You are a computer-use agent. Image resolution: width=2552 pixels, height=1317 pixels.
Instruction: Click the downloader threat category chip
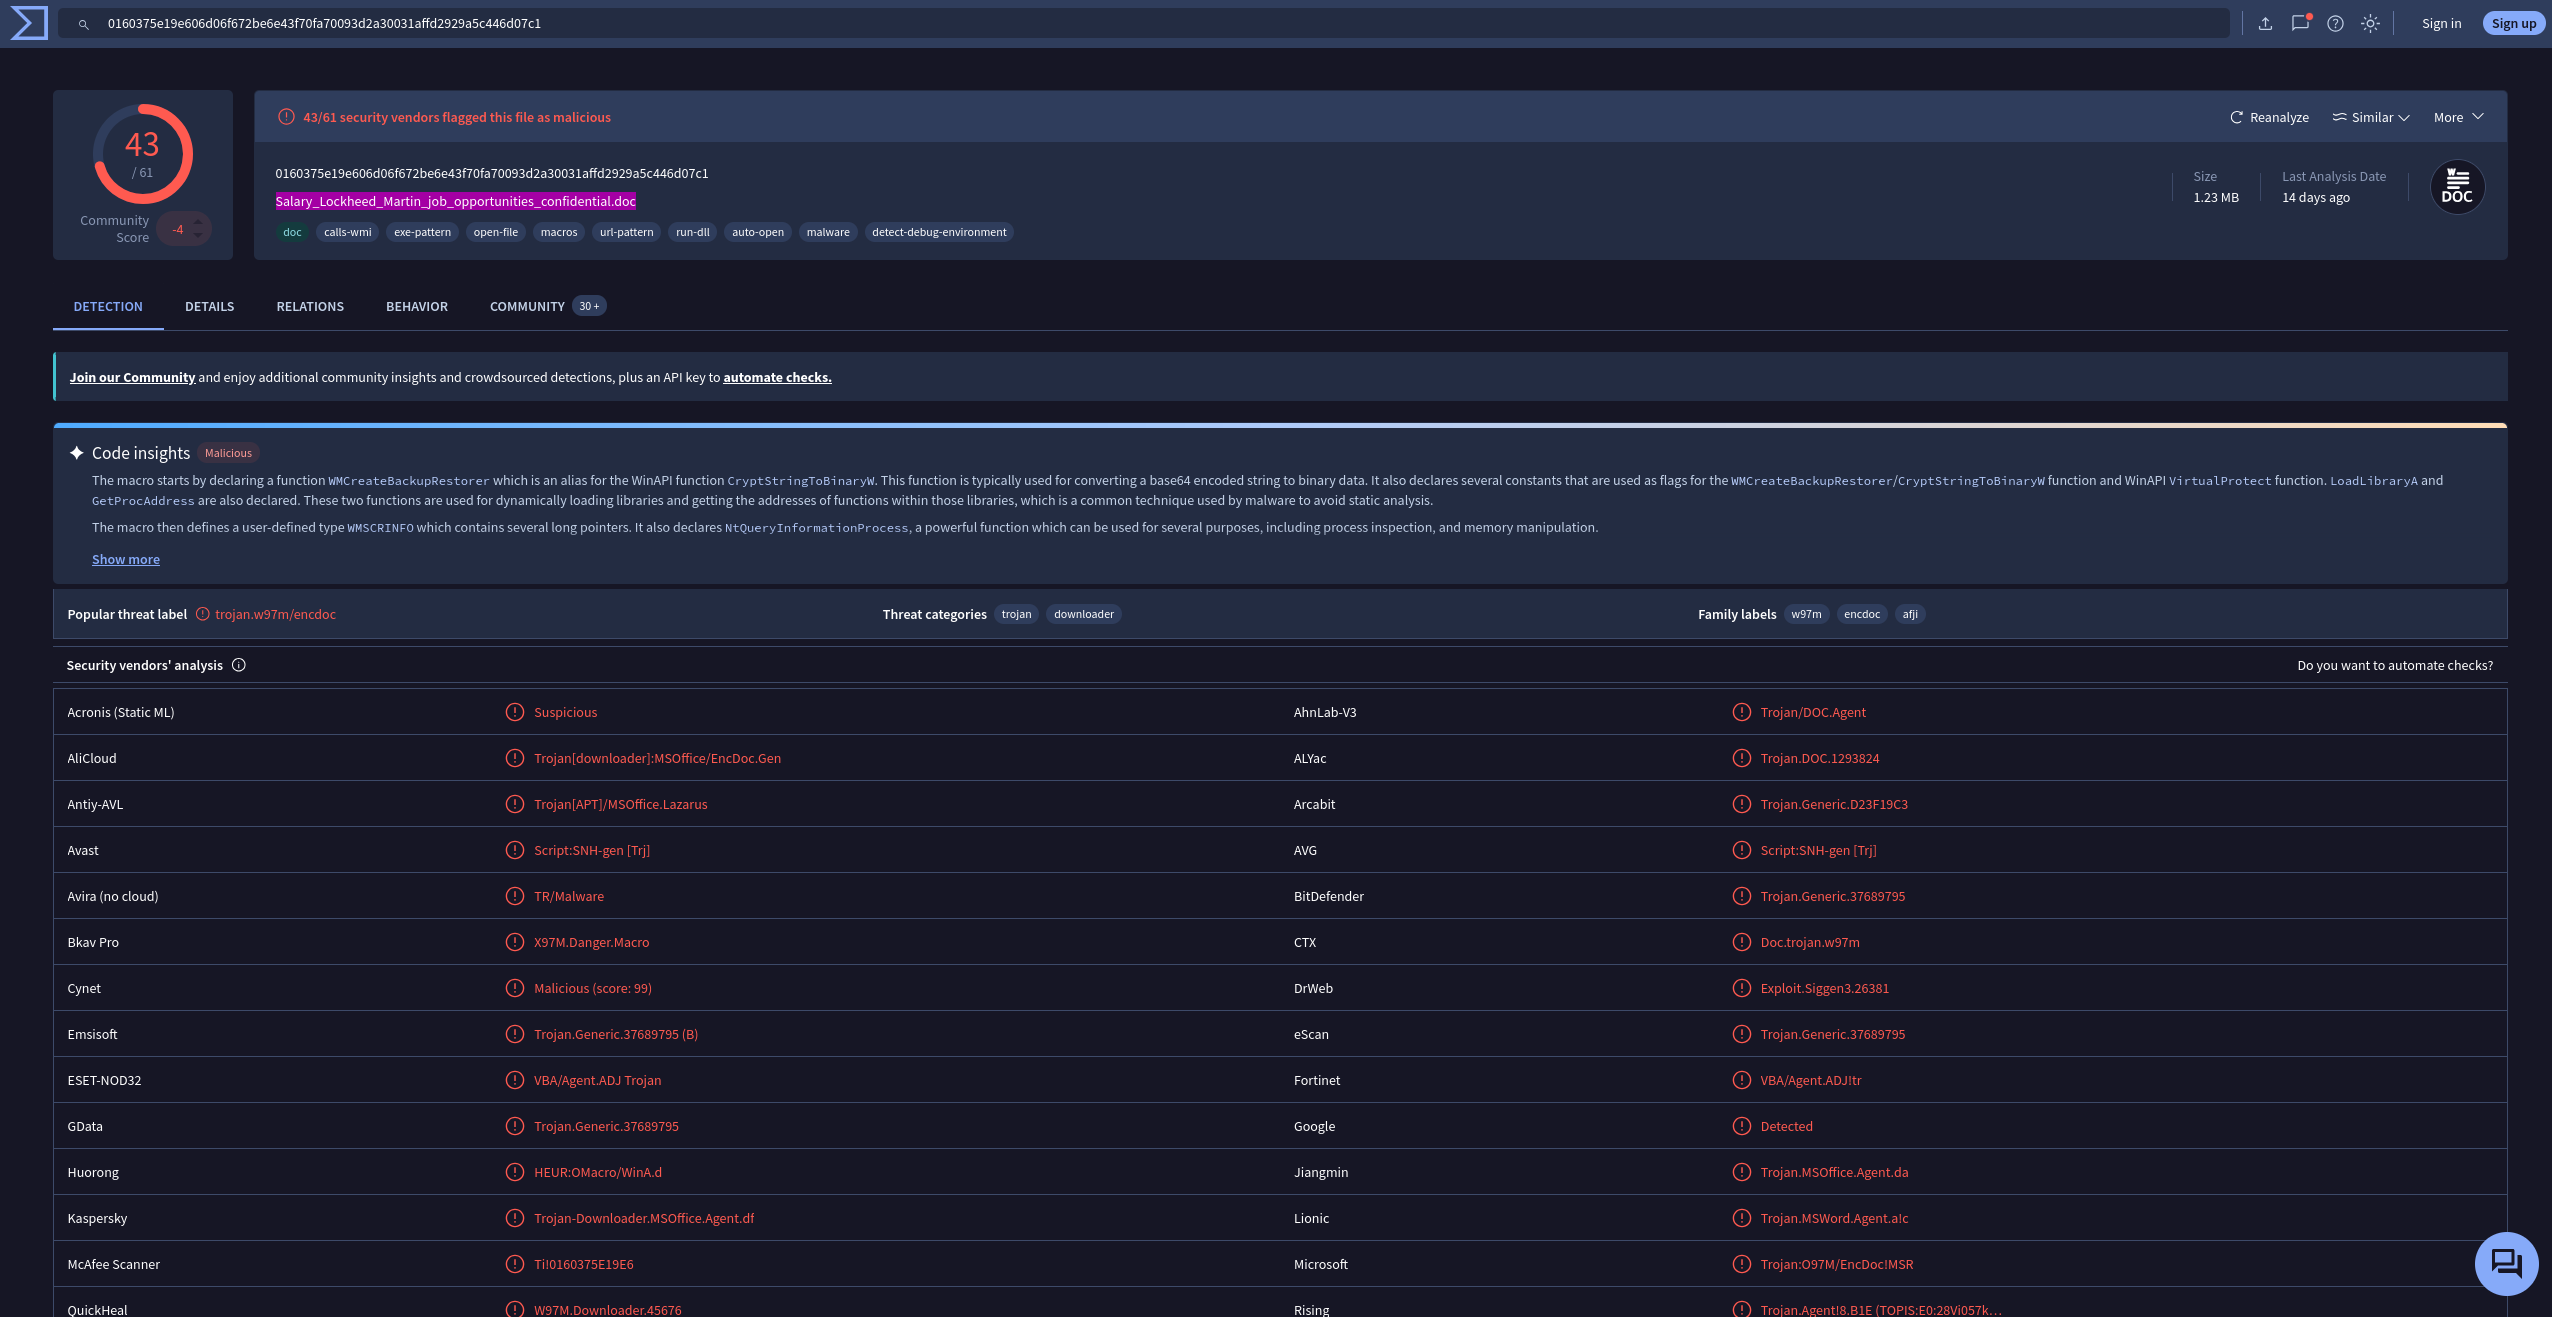(x=1084, y=614)
